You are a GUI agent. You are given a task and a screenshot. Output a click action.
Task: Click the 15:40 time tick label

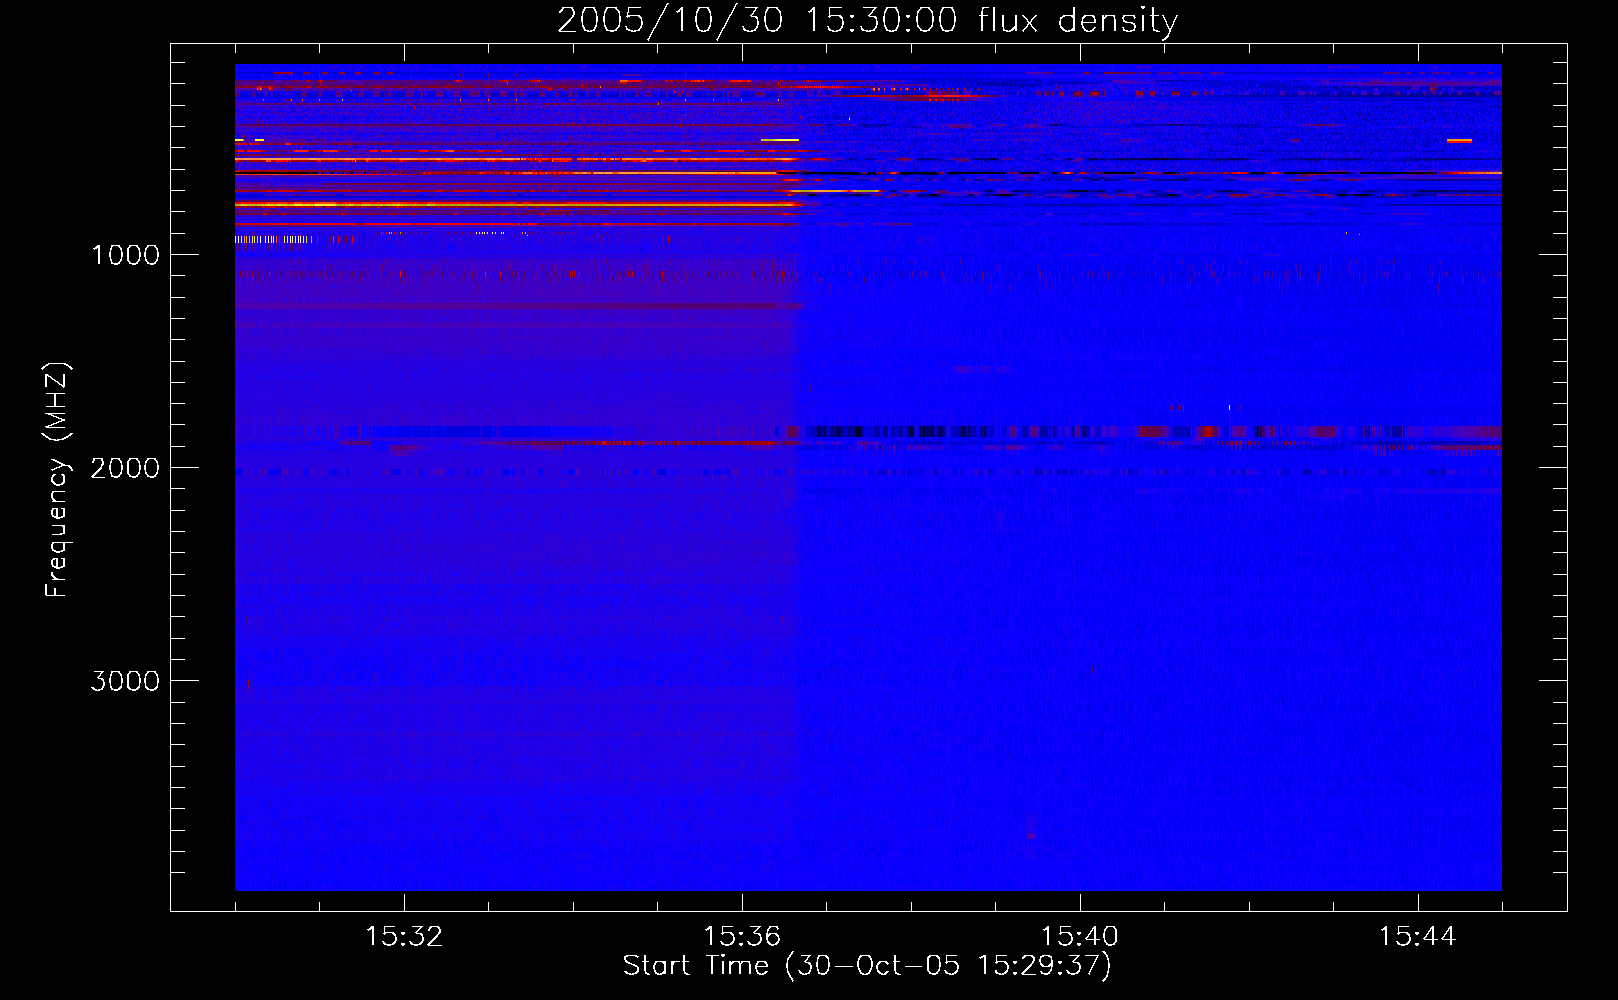point(1080,937)
